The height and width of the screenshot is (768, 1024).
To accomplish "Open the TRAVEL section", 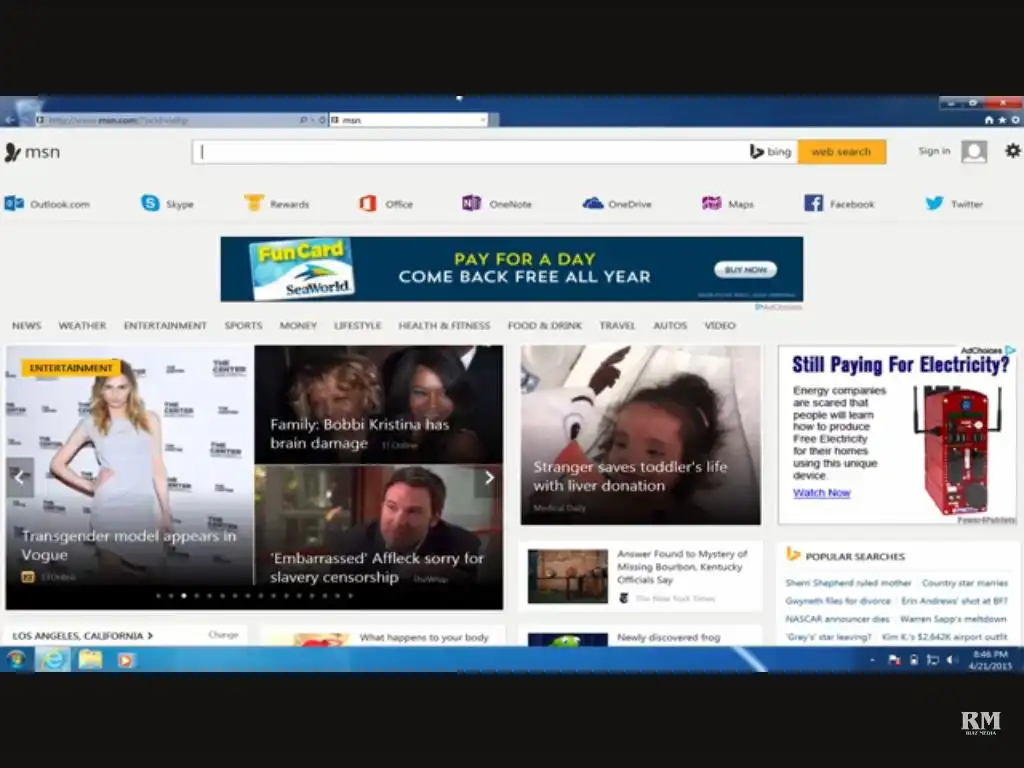I will [x=617, y=325].
